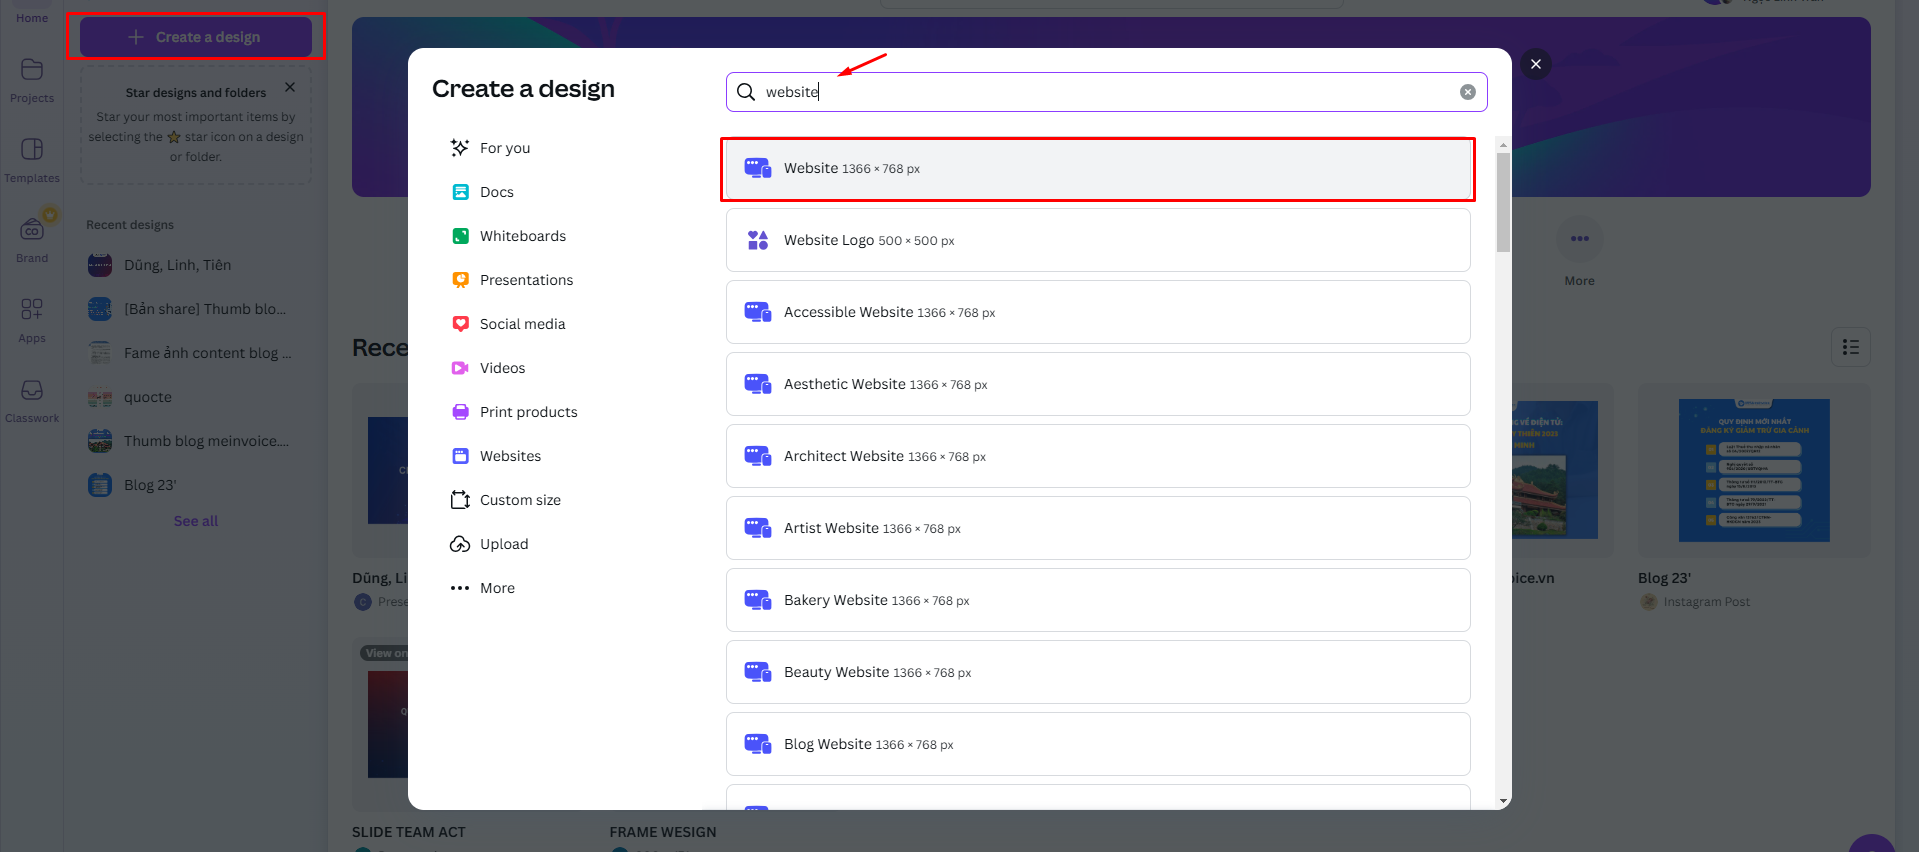This screenshot has height=852, width=1919.
Task: Close the Create a design dialog
Action: click(x=1536, y=64)
